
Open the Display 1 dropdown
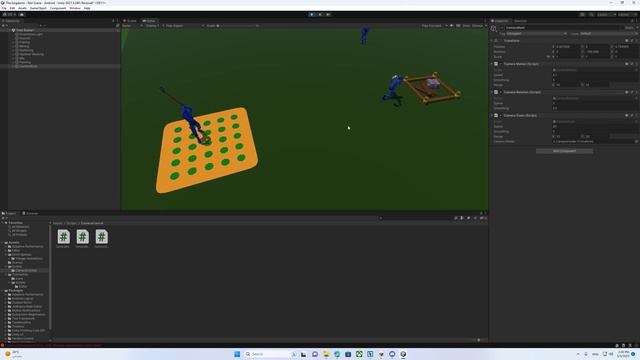pyautogui.click(x=152, y=25)
